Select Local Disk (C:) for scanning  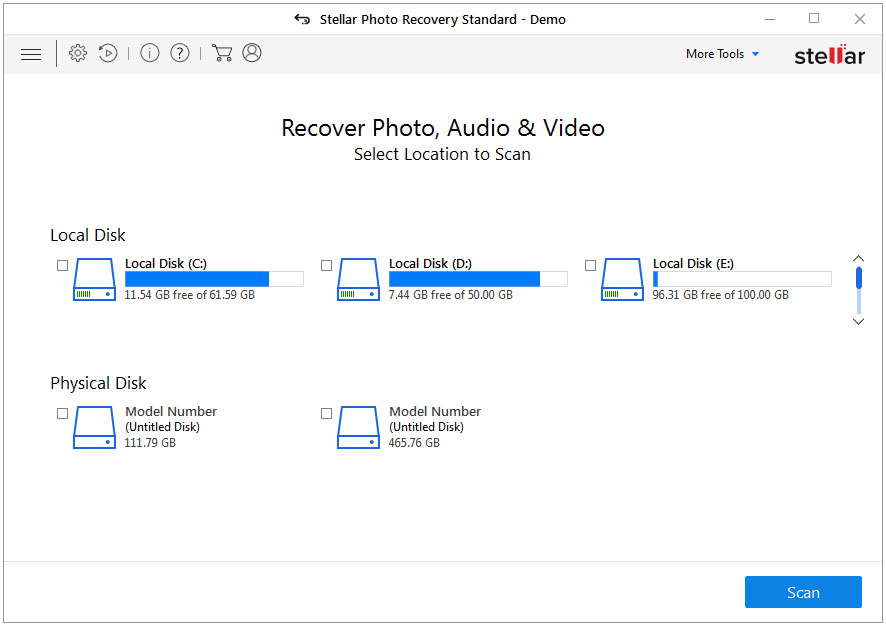(62, 265)
